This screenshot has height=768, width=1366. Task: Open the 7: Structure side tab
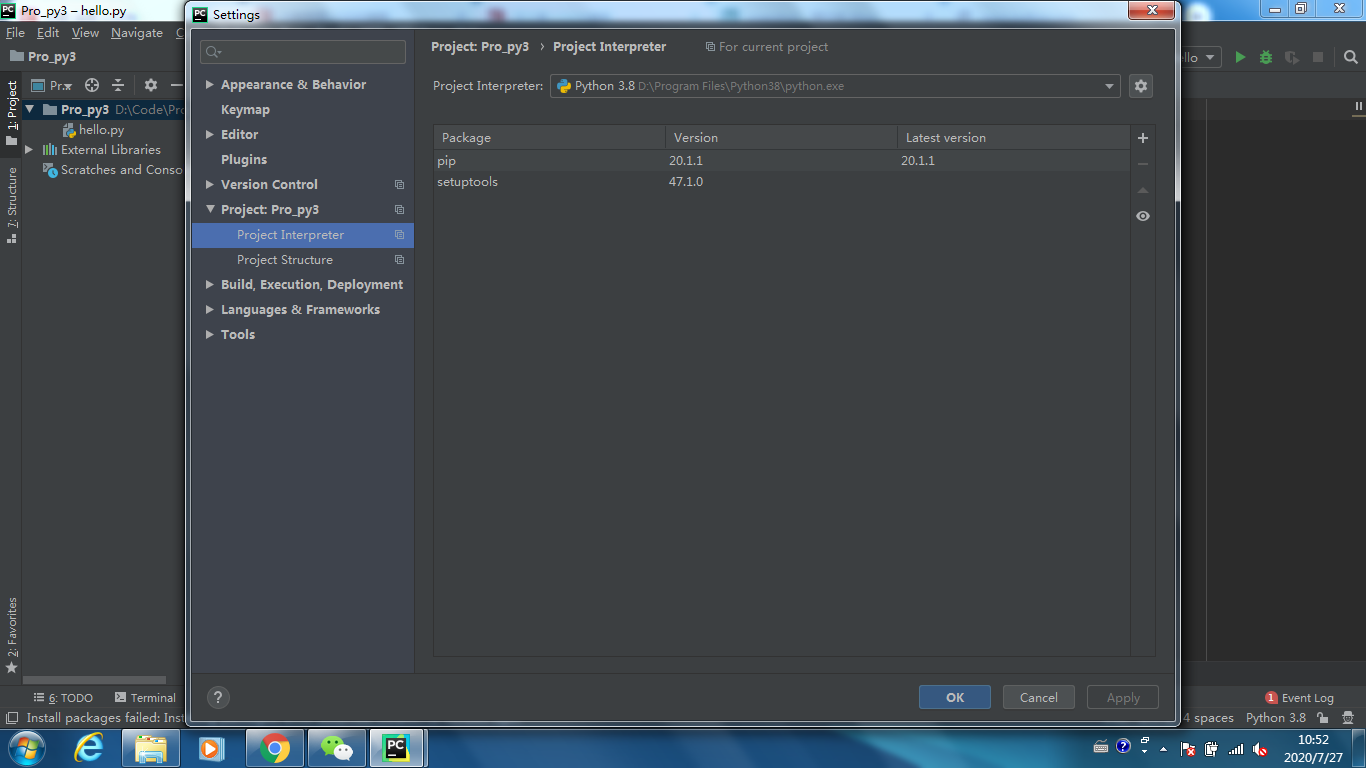11,205
